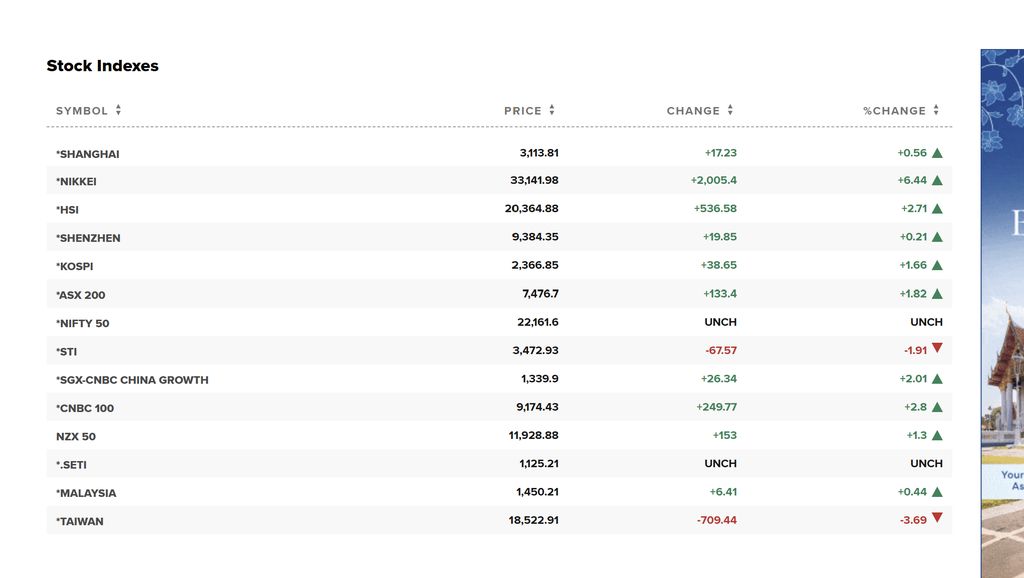This screenshot has width=1024, height=578.
Task: Sort table by the PRICE column arrows
Action: [551, 111]
